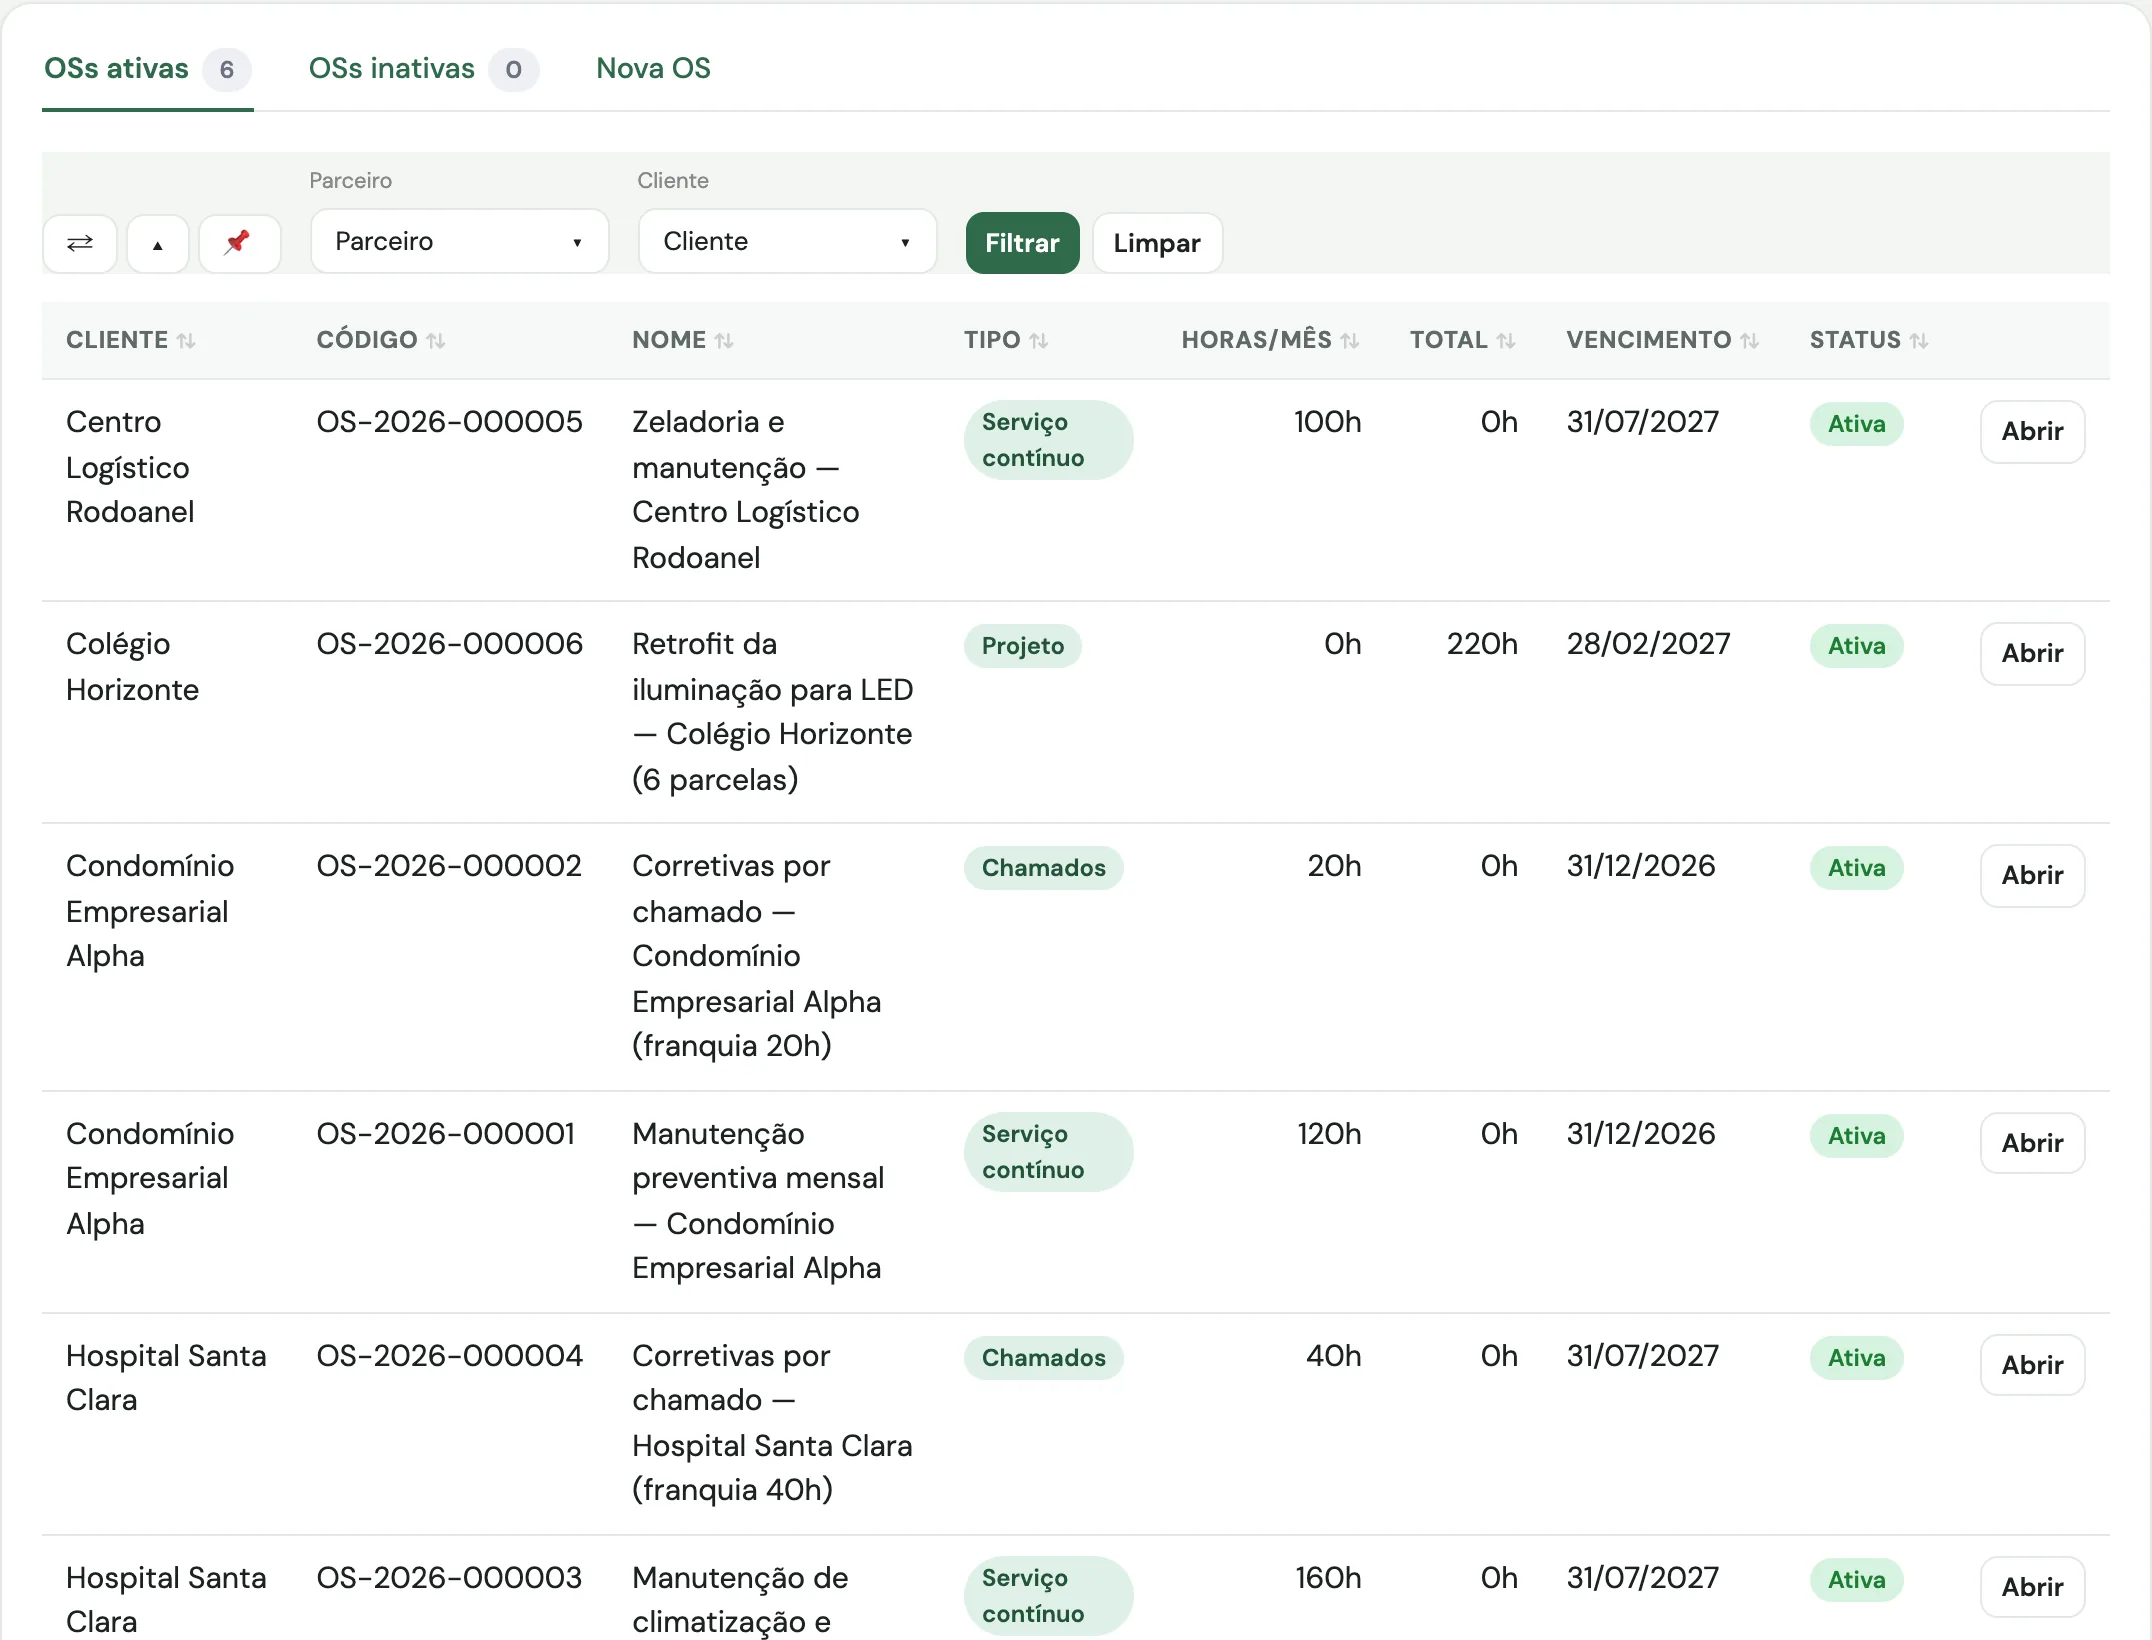
Task: Sort by TOTAL column arrows
Action: tap(1506, 341)
